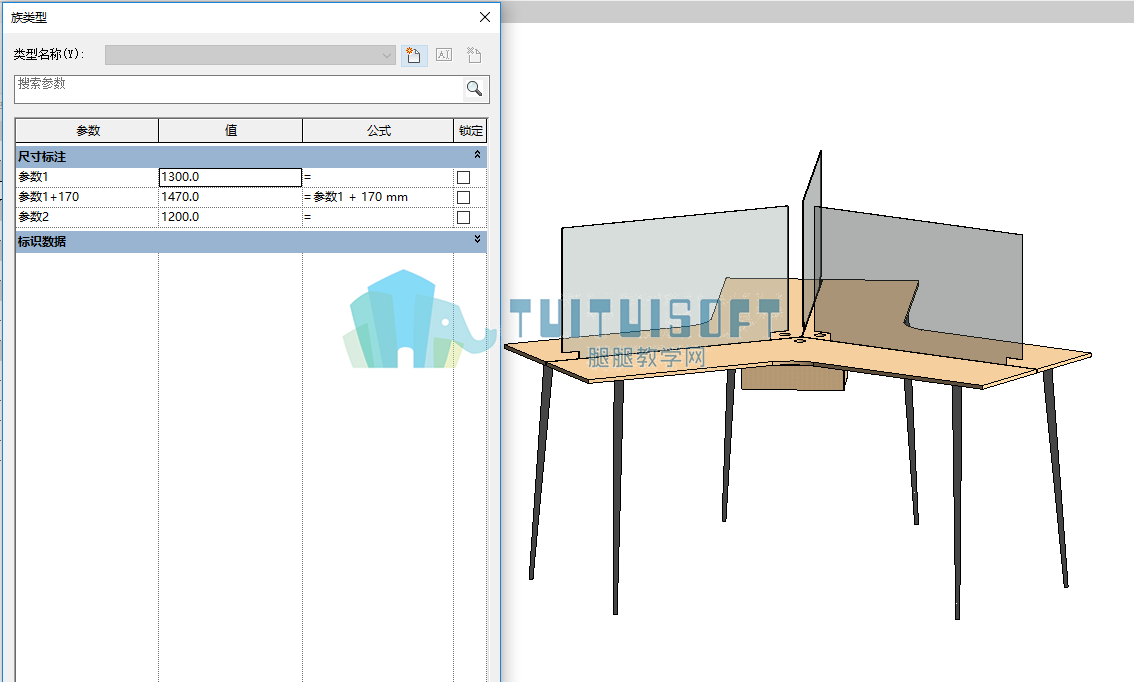
Task: Expand the 标识数据 group
Action: click(x=477, y=239)
